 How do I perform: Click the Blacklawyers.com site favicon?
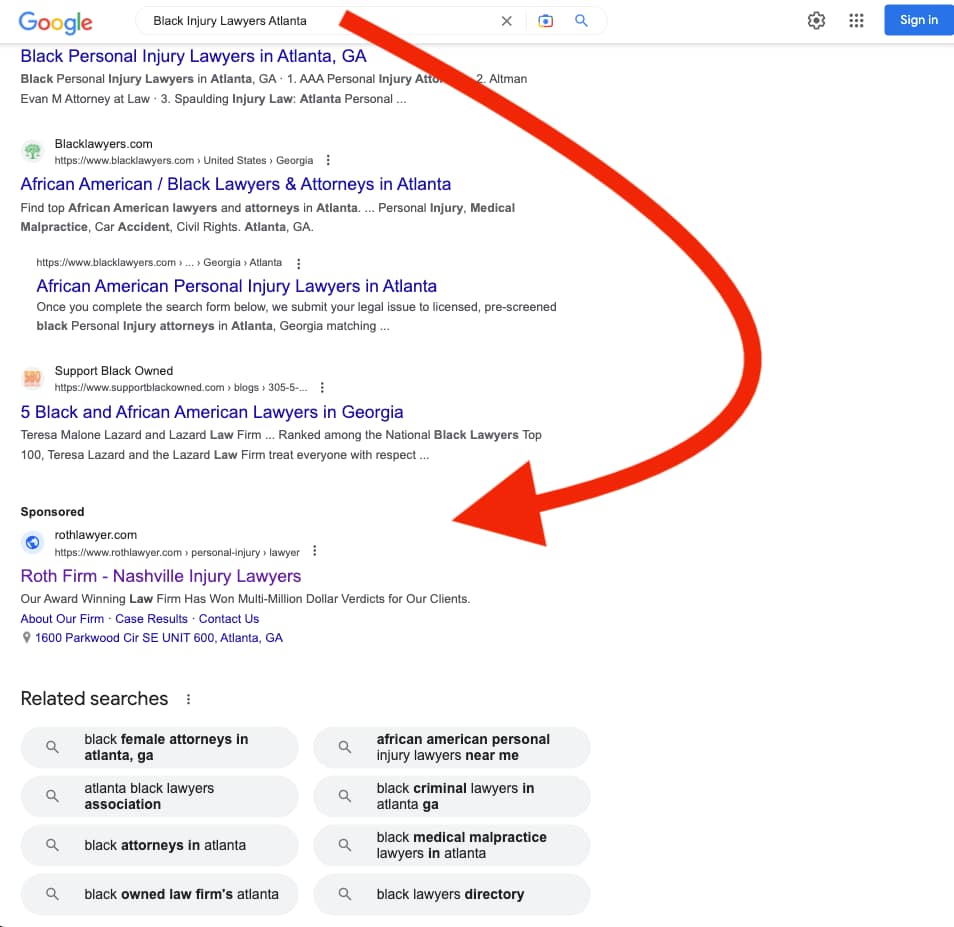[32, 151]
